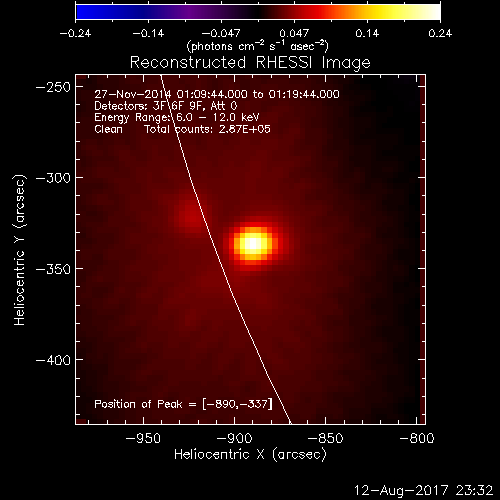This screenshot has height=500, width=500.
Task: Click the -900 X axis tick label
Action: point(235,438)
